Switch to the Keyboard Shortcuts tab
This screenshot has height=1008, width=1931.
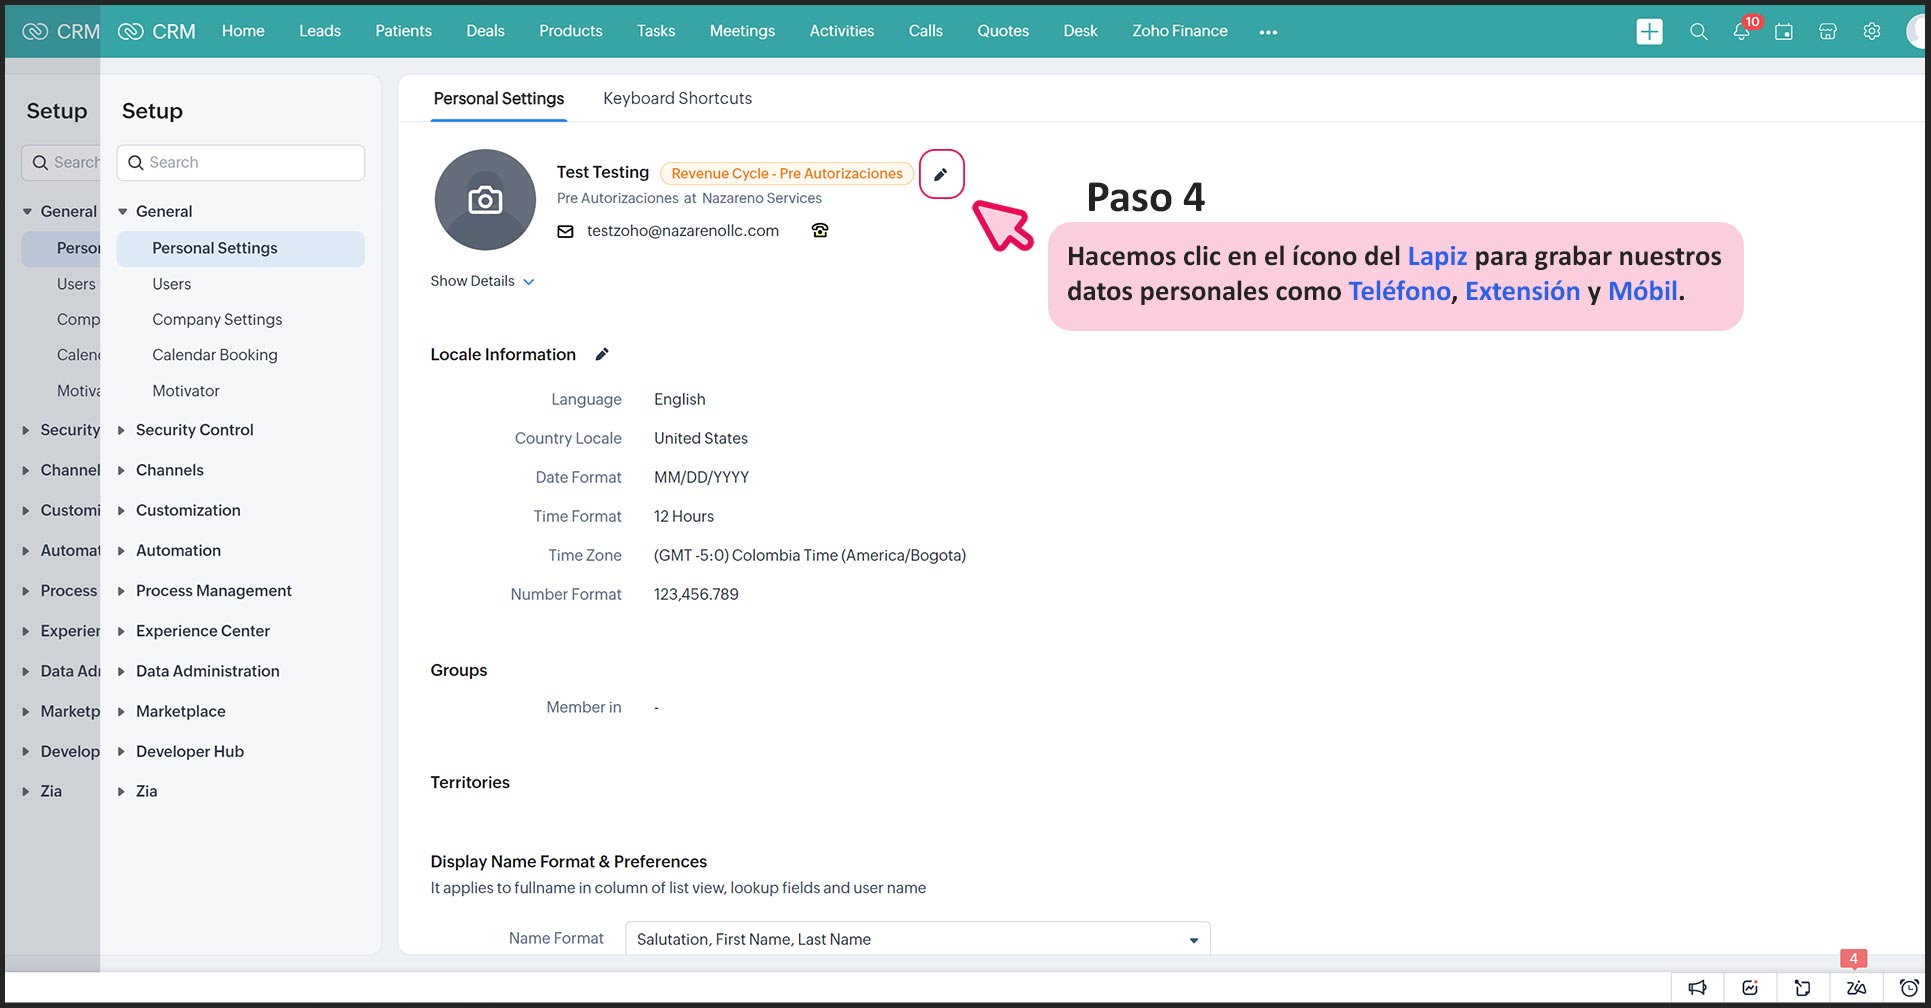677,98
